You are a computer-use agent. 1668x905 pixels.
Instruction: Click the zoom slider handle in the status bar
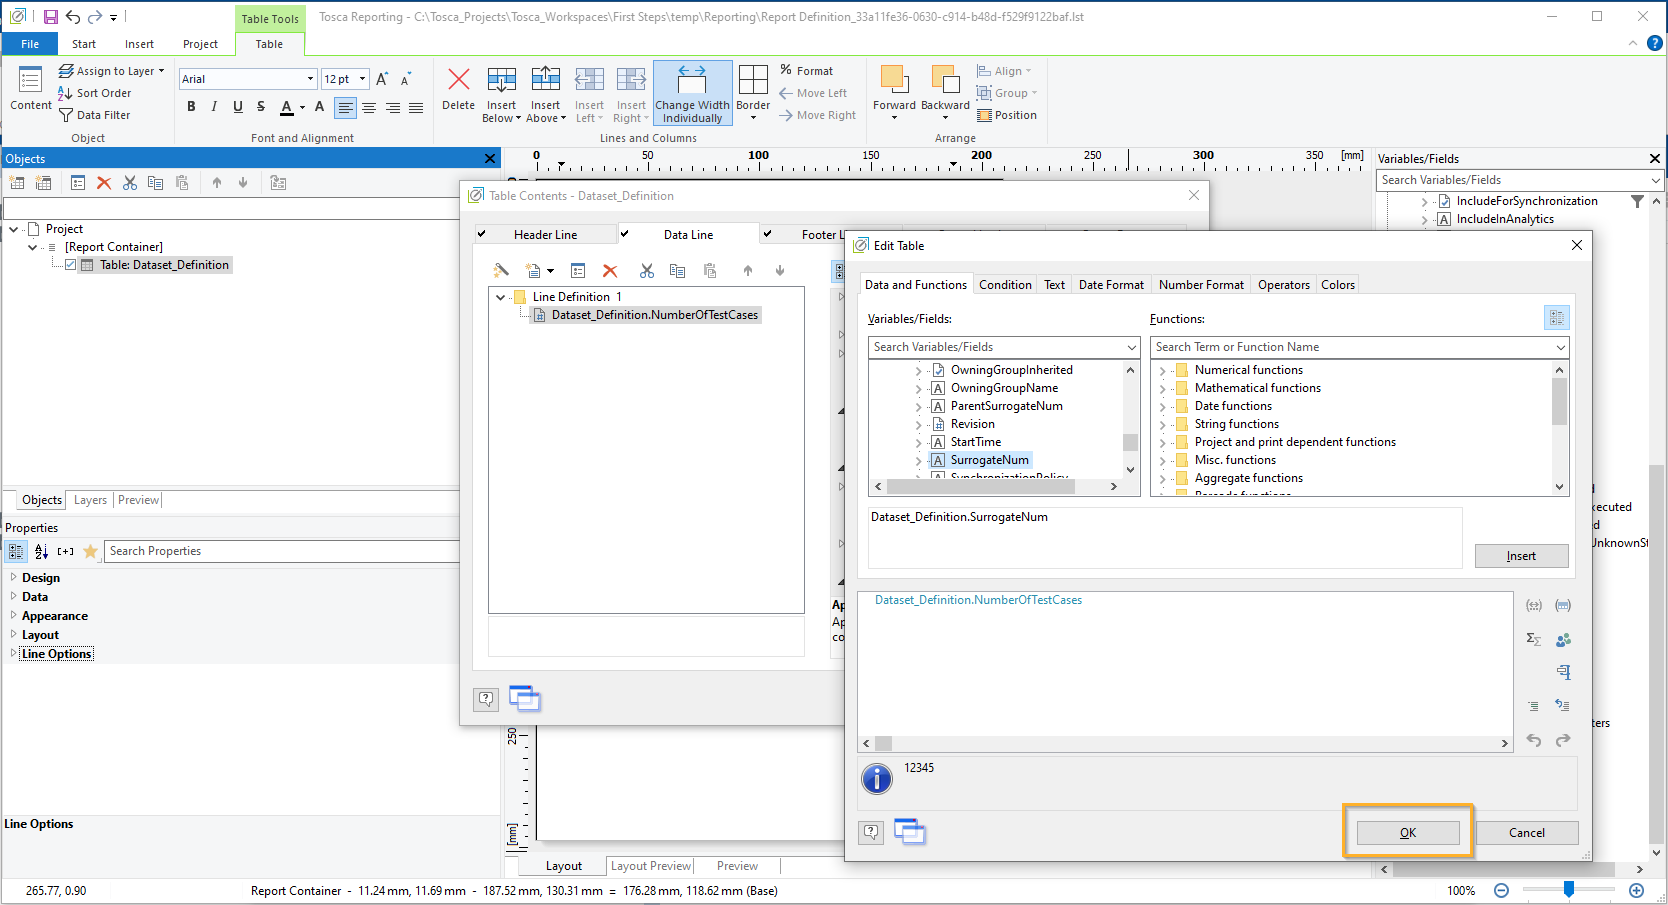[1568, 890]
